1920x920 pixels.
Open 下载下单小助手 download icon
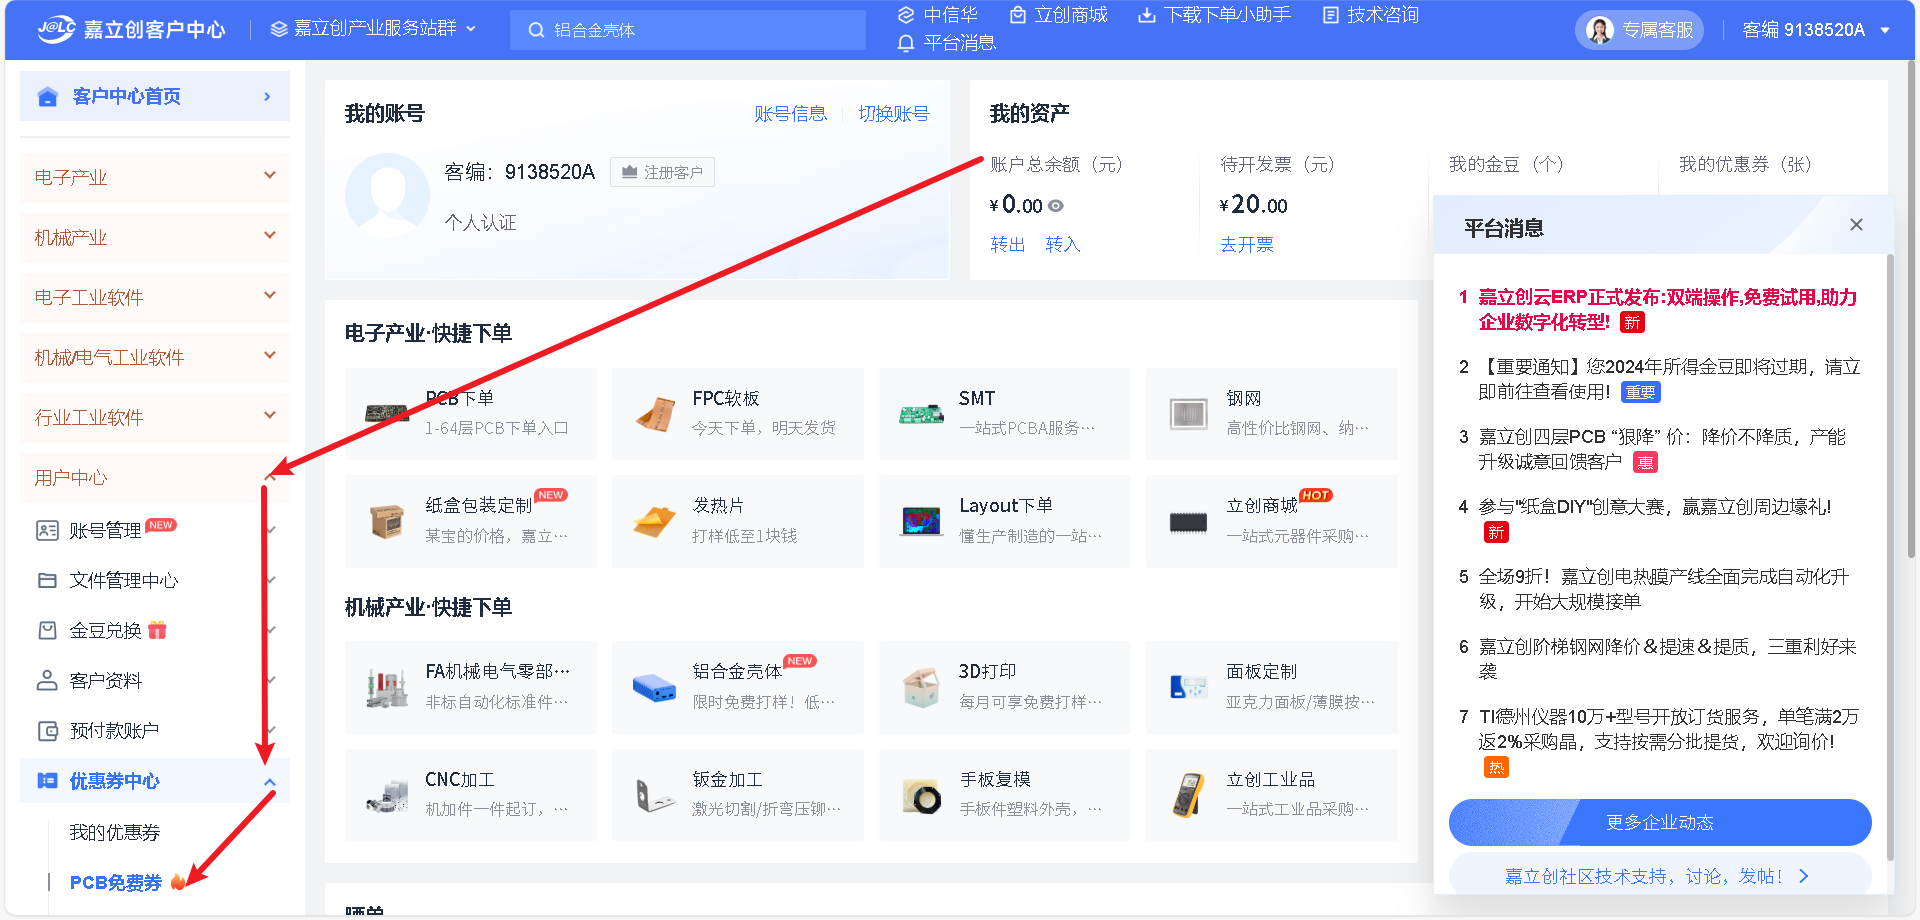point(1147,15)
